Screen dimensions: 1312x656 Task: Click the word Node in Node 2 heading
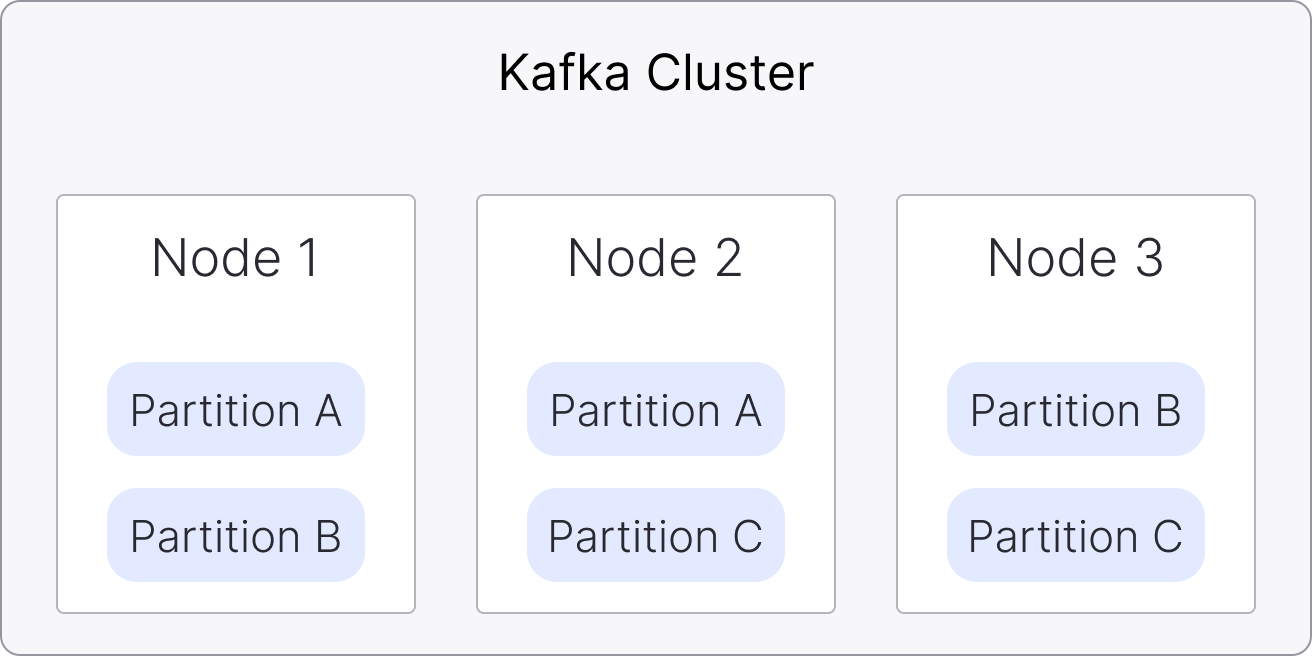click(x=632, y=258)
